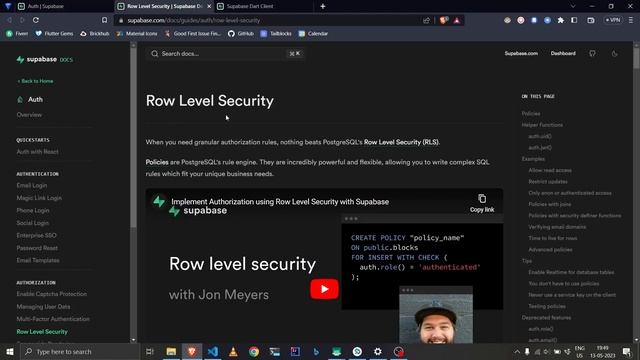The width and height of the screenshot is (640, 360).
Task: Open Supabase.com header link
Action: (x=521, y=53)
